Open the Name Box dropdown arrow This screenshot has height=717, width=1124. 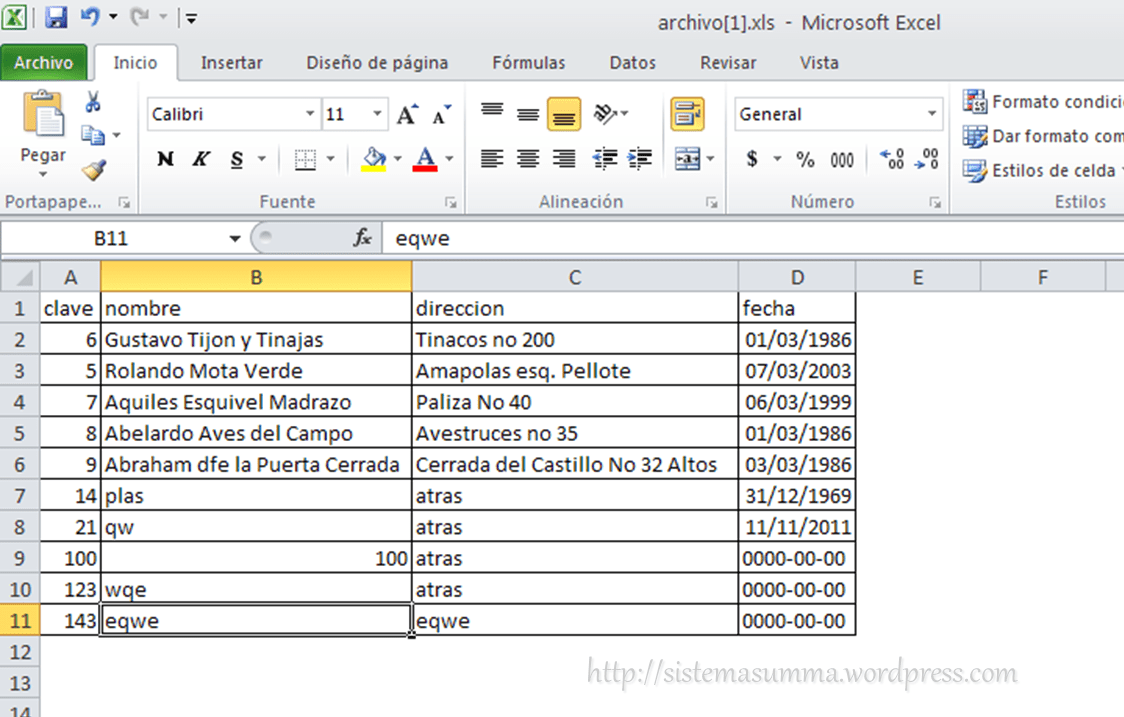click(235, 239)
